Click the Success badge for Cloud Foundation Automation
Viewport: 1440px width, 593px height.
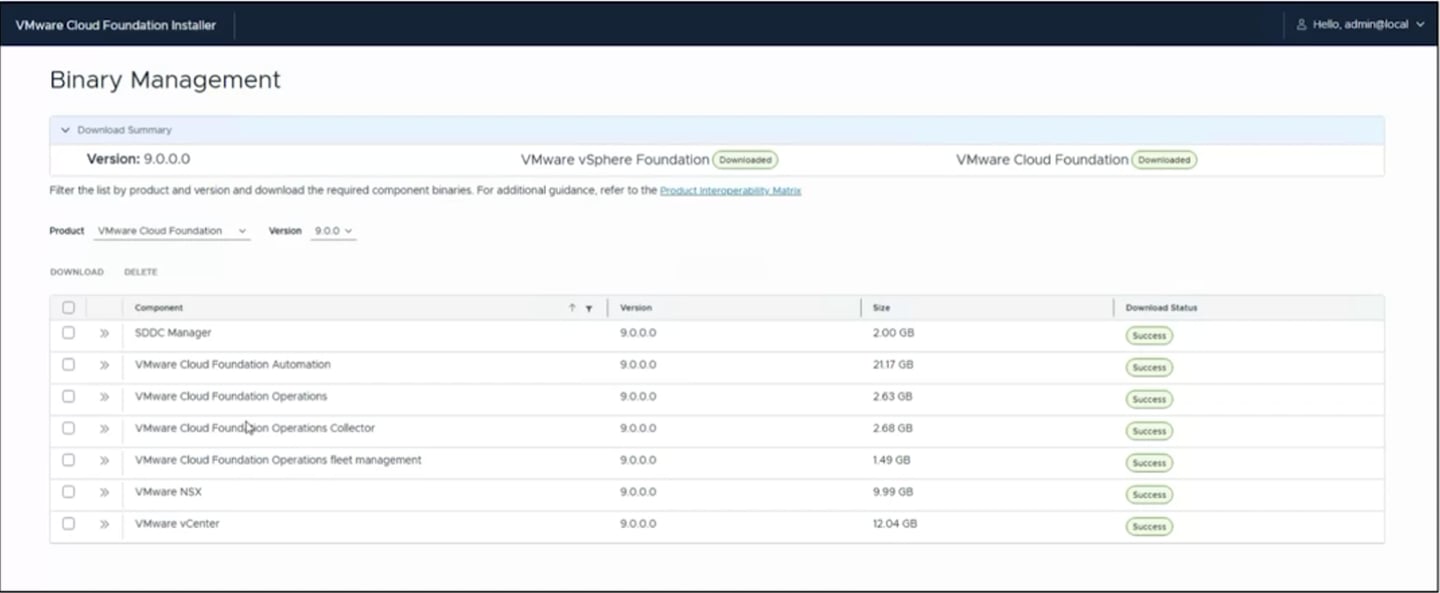[1149, 367]
